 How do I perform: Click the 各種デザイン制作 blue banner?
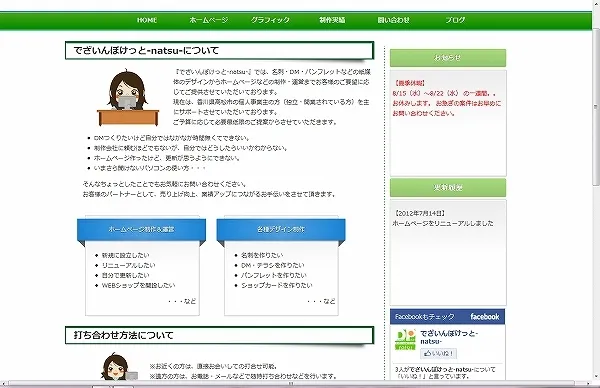click(x=281, y=229)
